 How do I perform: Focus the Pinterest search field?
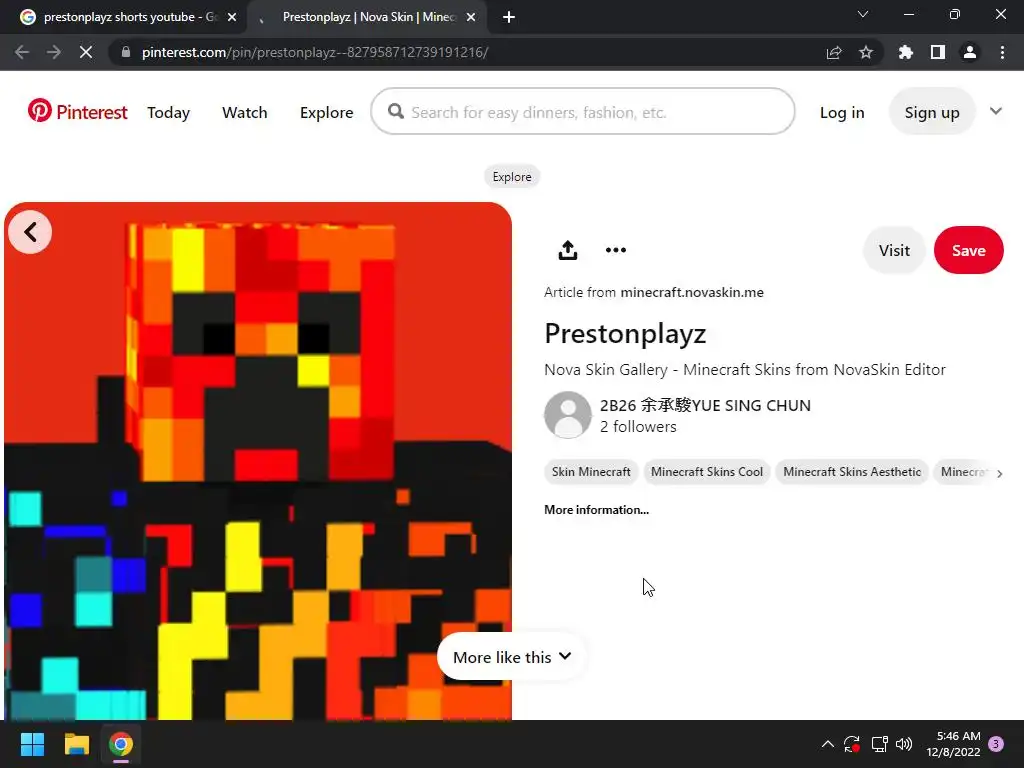(x=583, y=112)
